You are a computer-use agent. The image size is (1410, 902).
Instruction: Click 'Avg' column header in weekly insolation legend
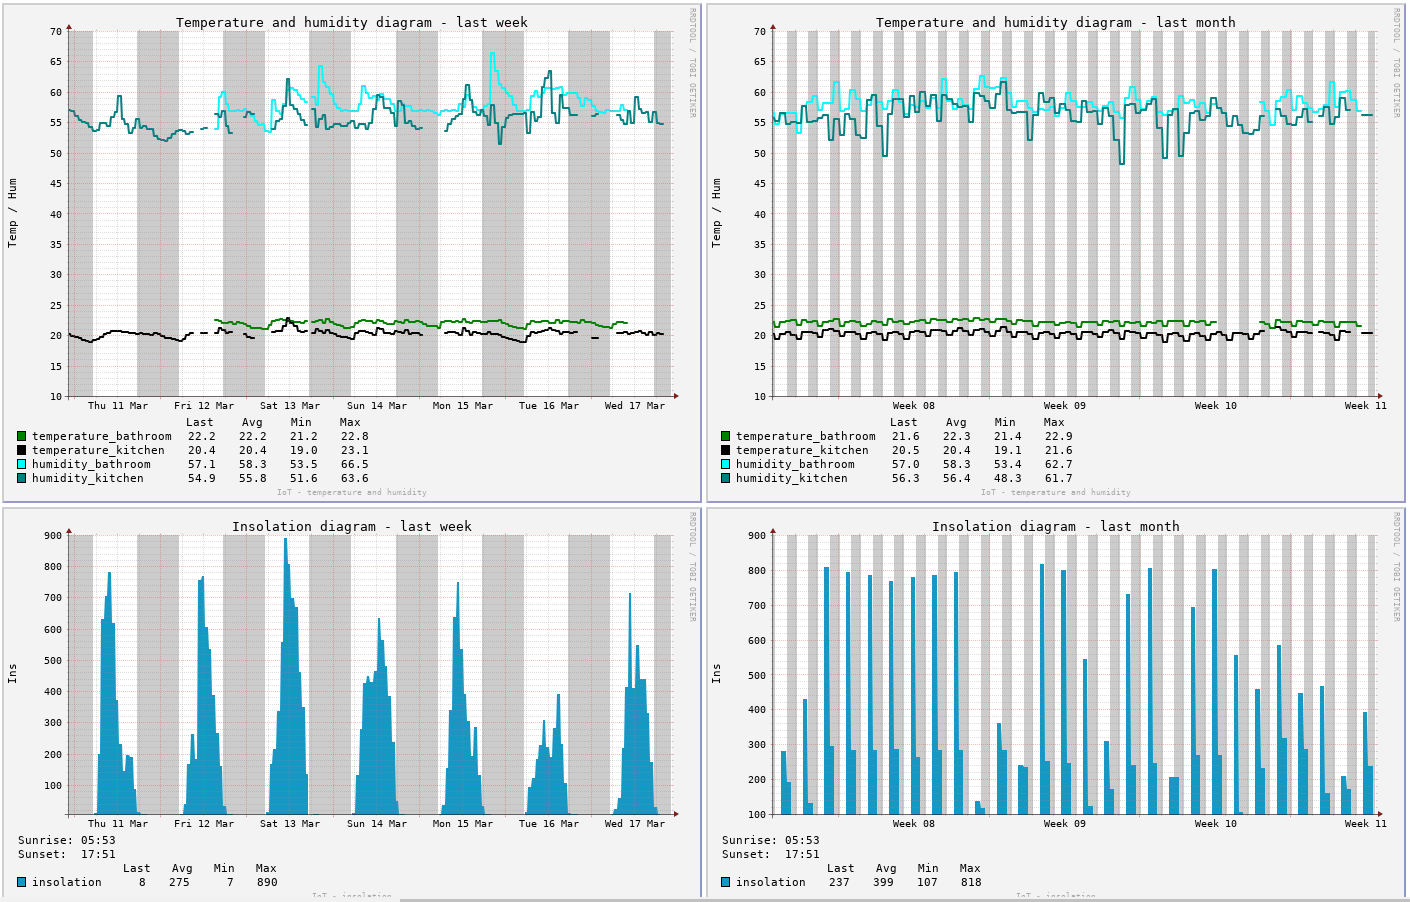click(182, 868)
